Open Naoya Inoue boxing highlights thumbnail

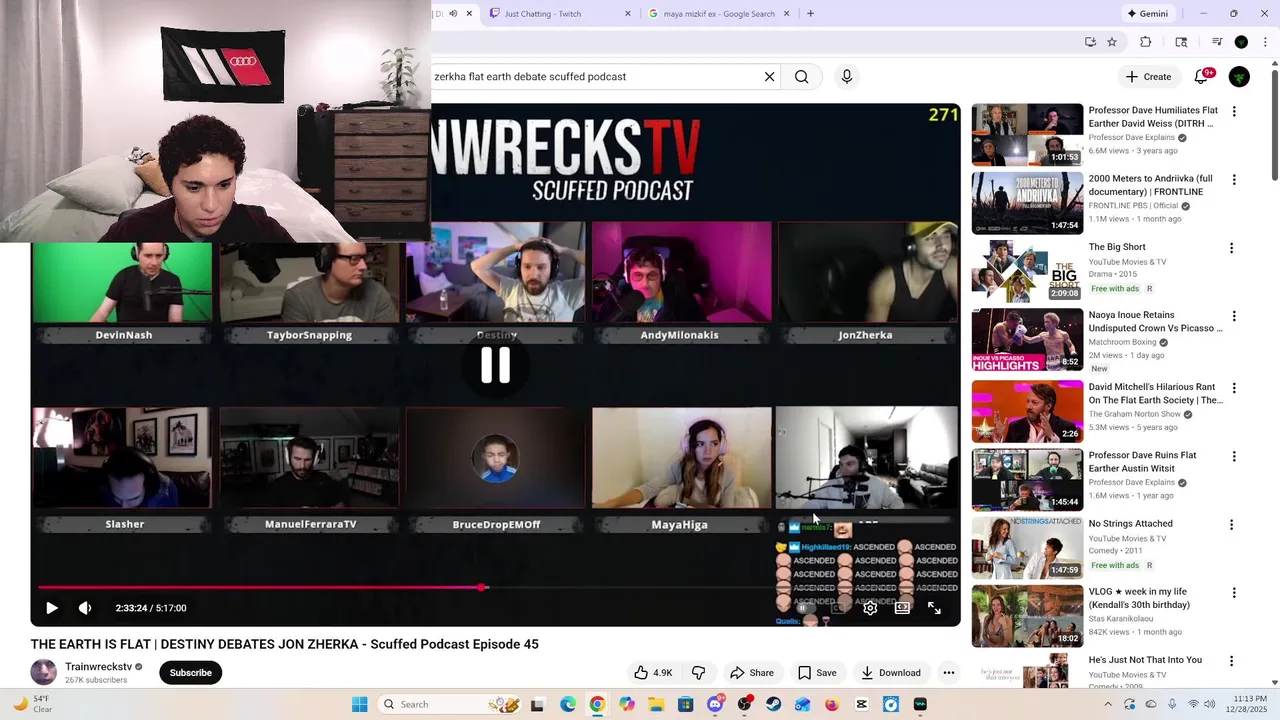point(1027,339)
